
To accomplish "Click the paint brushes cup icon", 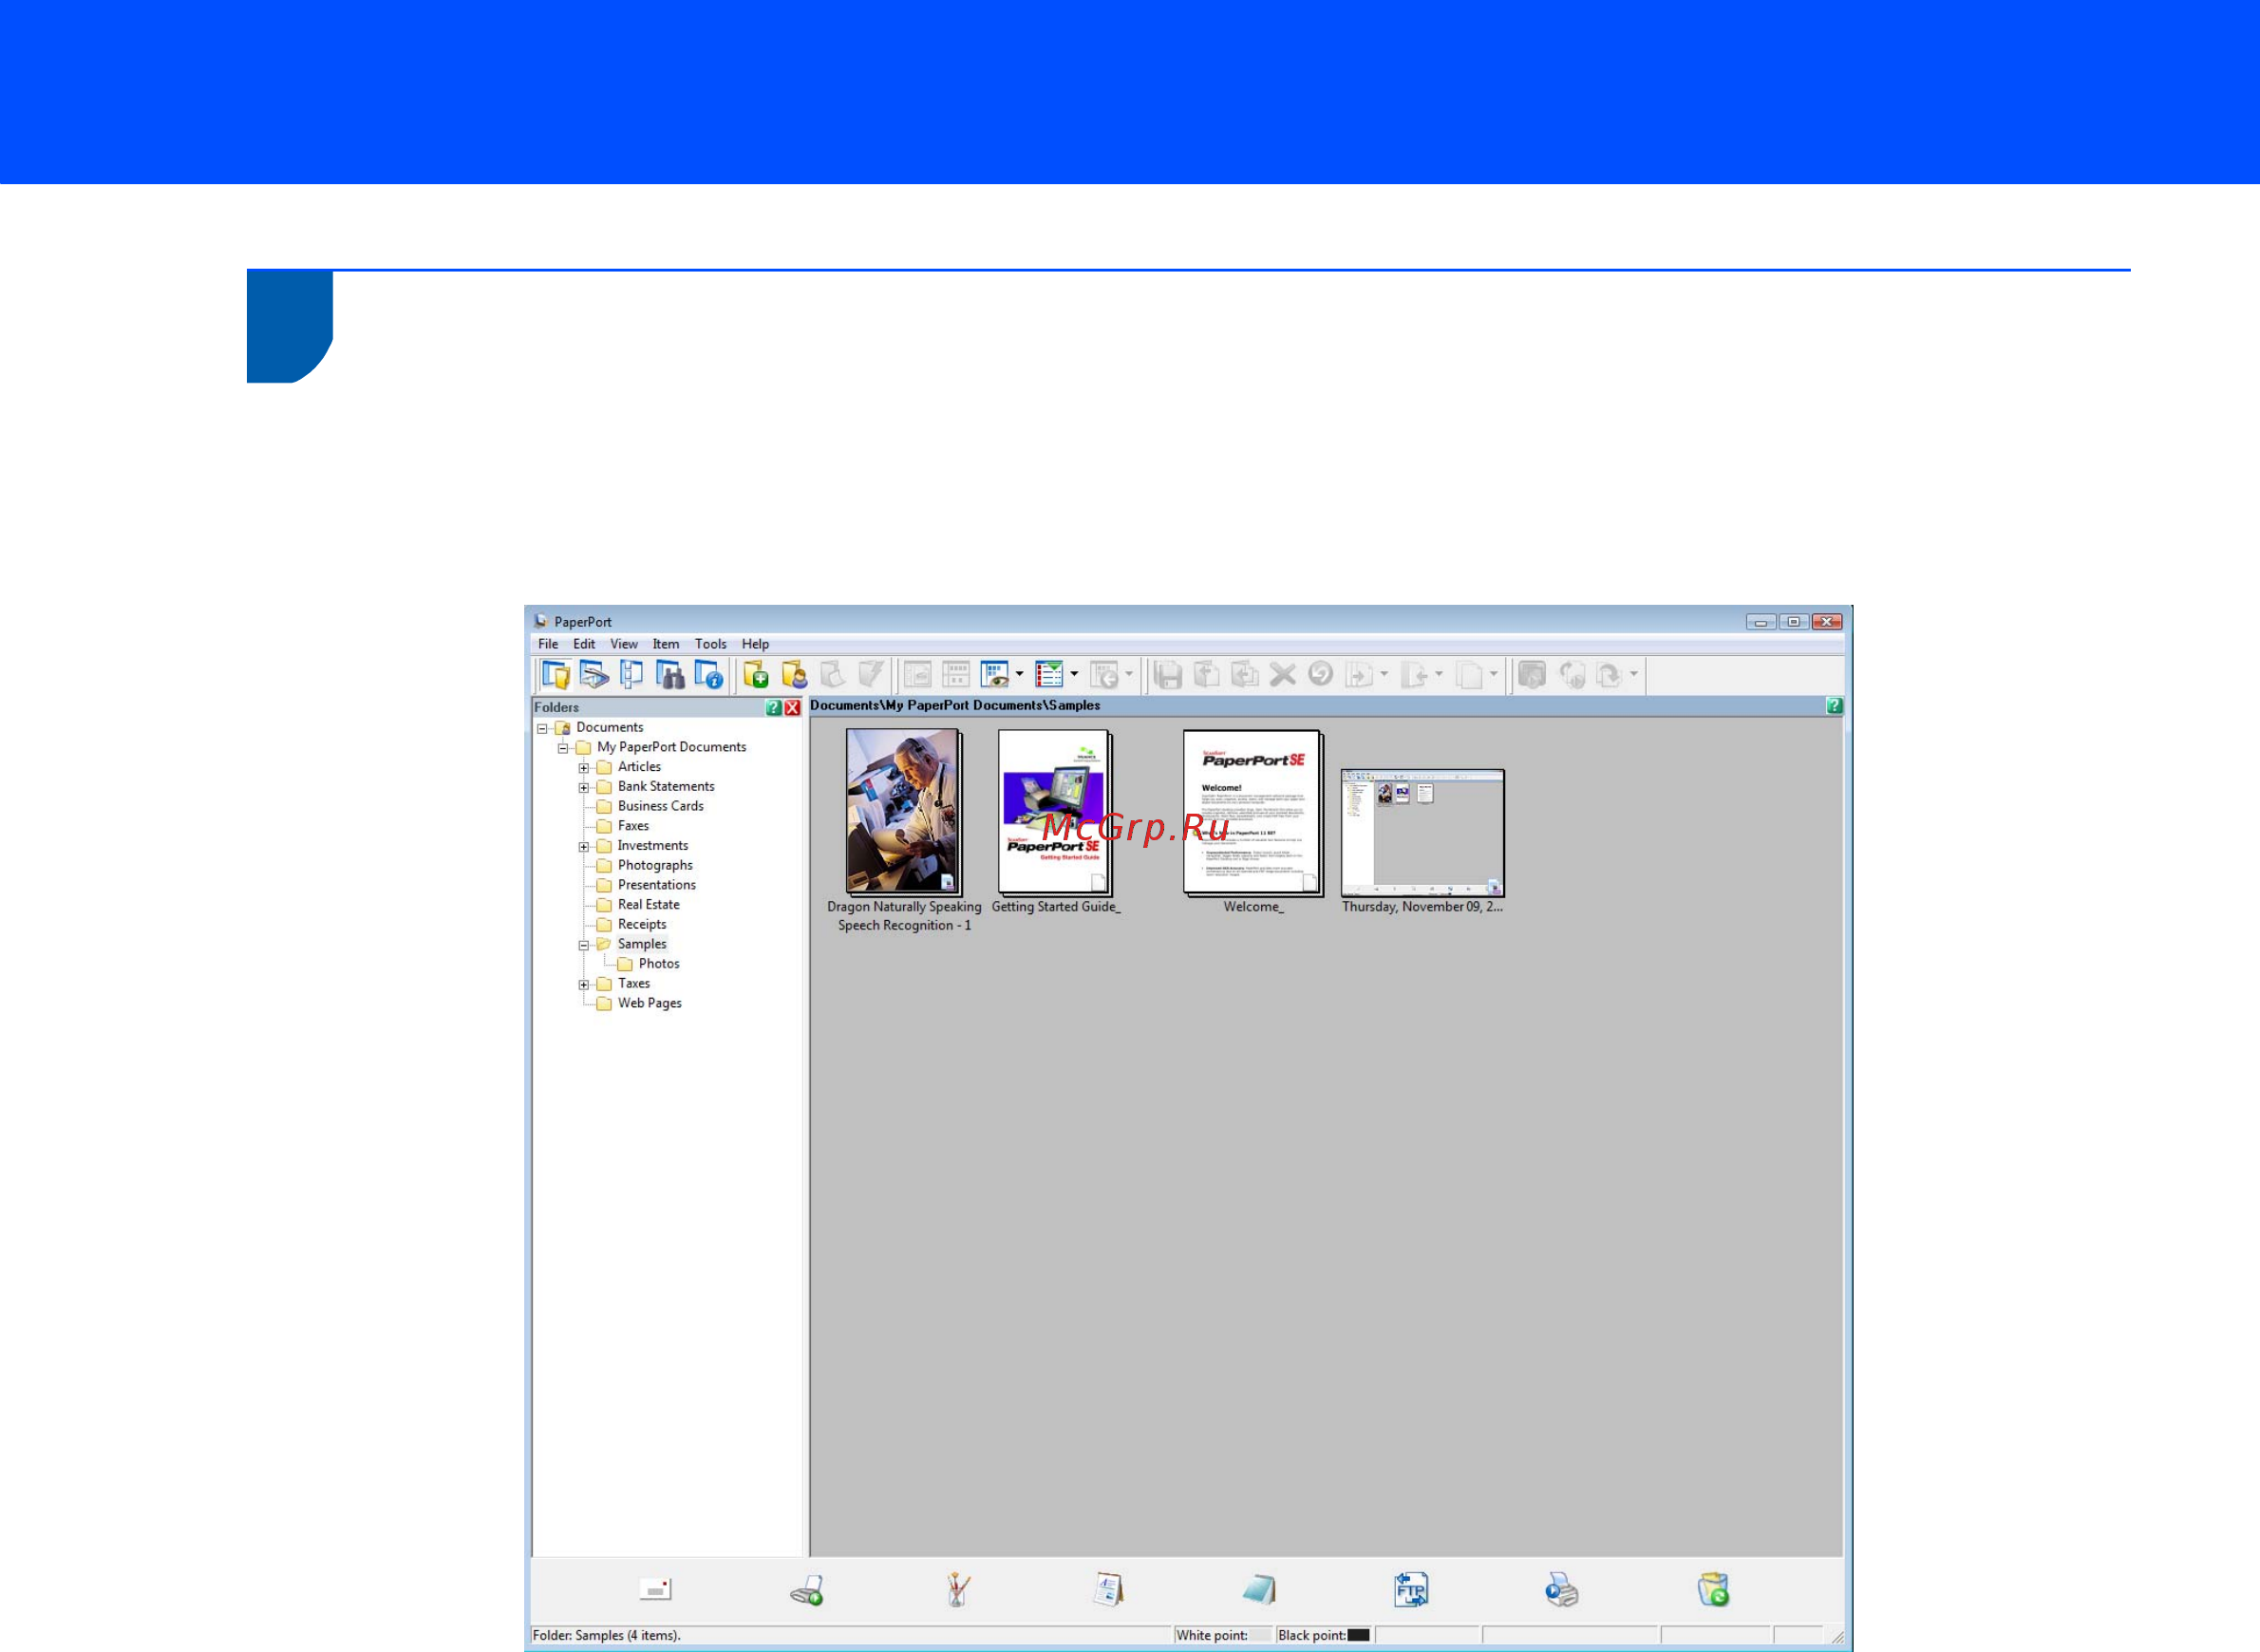I will point(958,1589).
